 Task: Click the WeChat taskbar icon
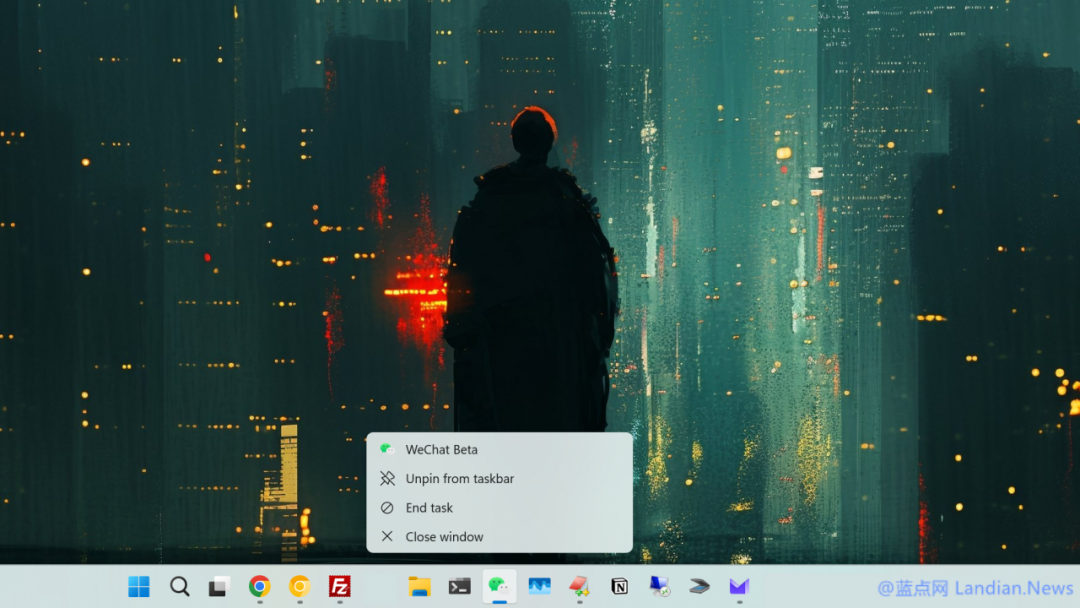pos(499,587)
